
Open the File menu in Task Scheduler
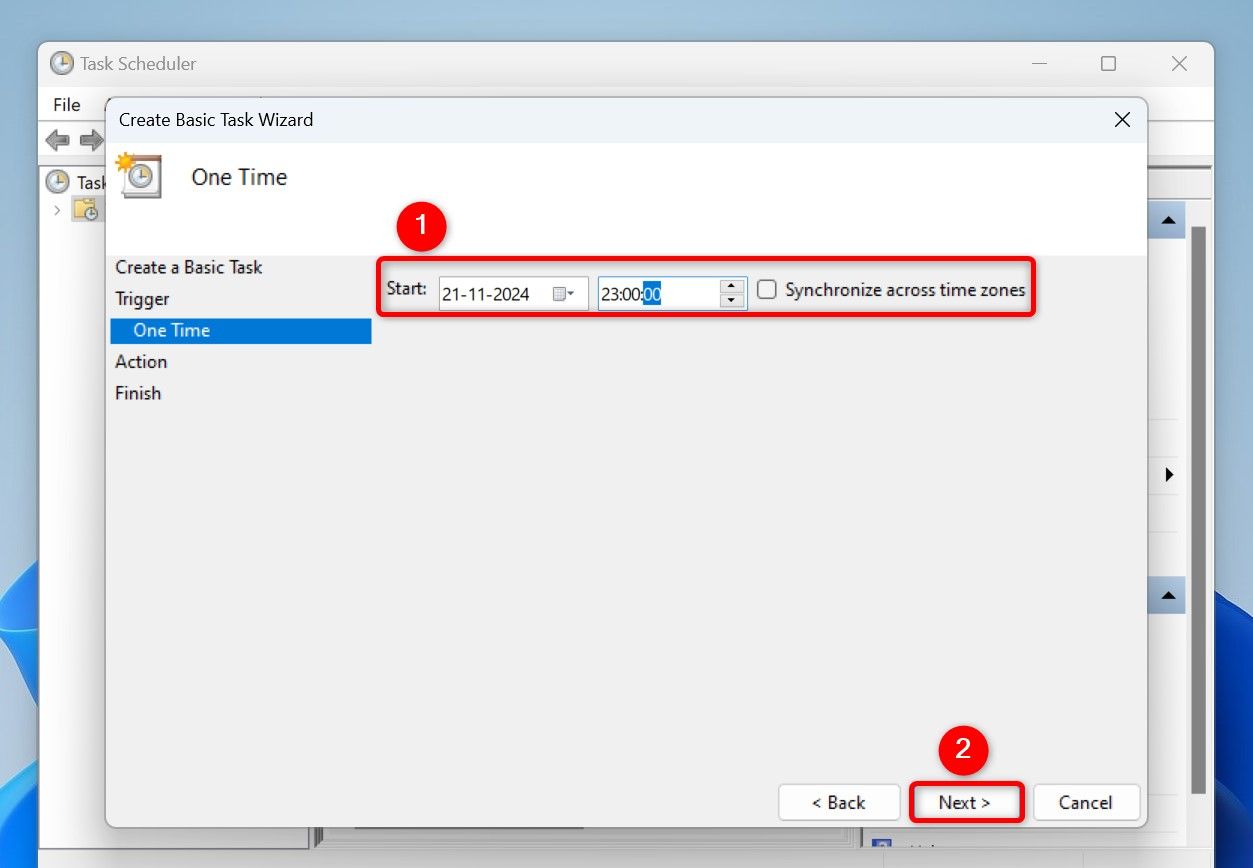click(x=67, y=104)
